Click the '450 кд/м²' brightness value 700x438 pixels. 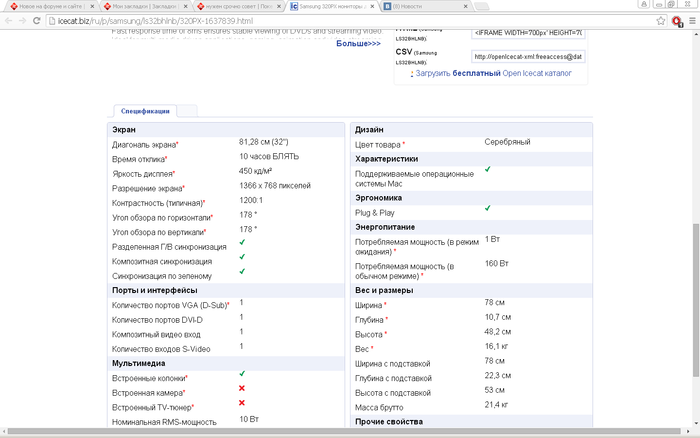(x=255, y=171)
